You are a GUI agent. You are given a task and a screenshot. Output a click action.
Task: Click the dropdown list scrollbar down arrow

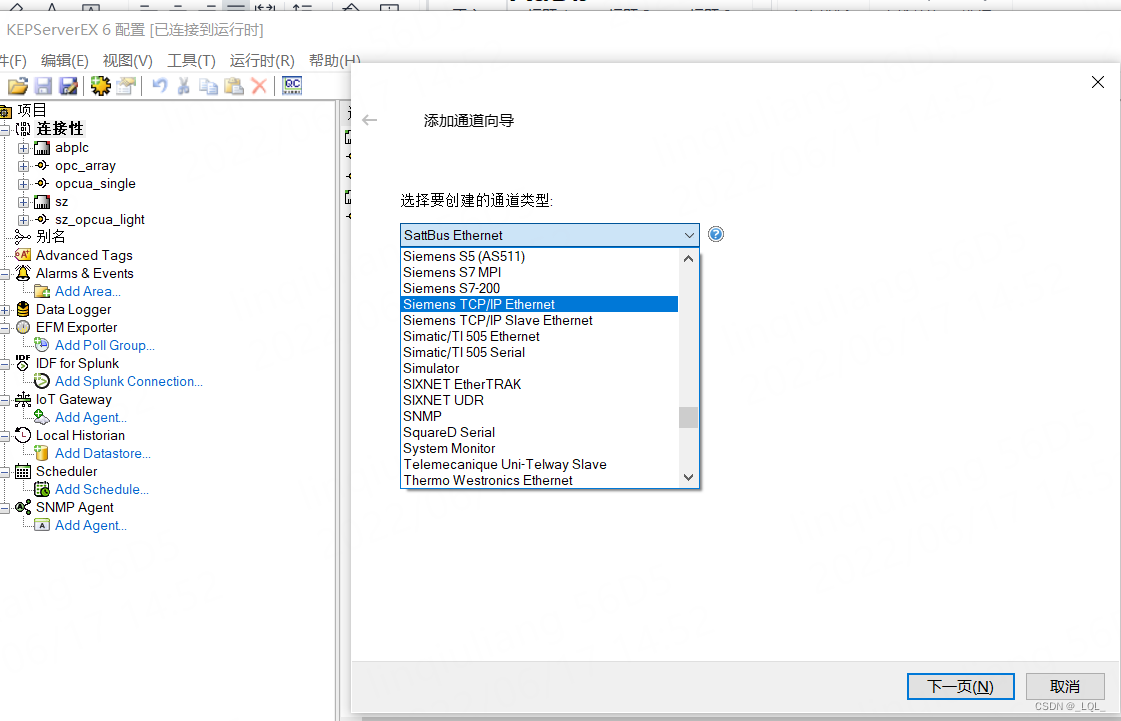coord(688,477)
